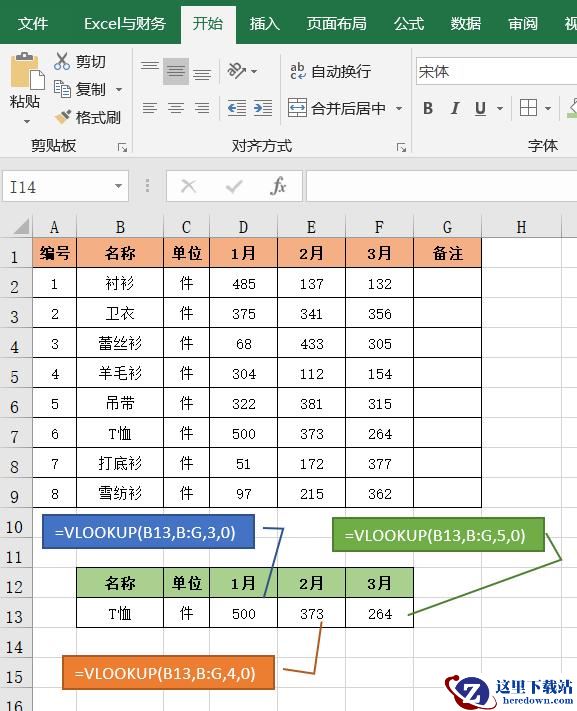Increase indent in alignment group

pyautogui.click(x=263, y=108)
